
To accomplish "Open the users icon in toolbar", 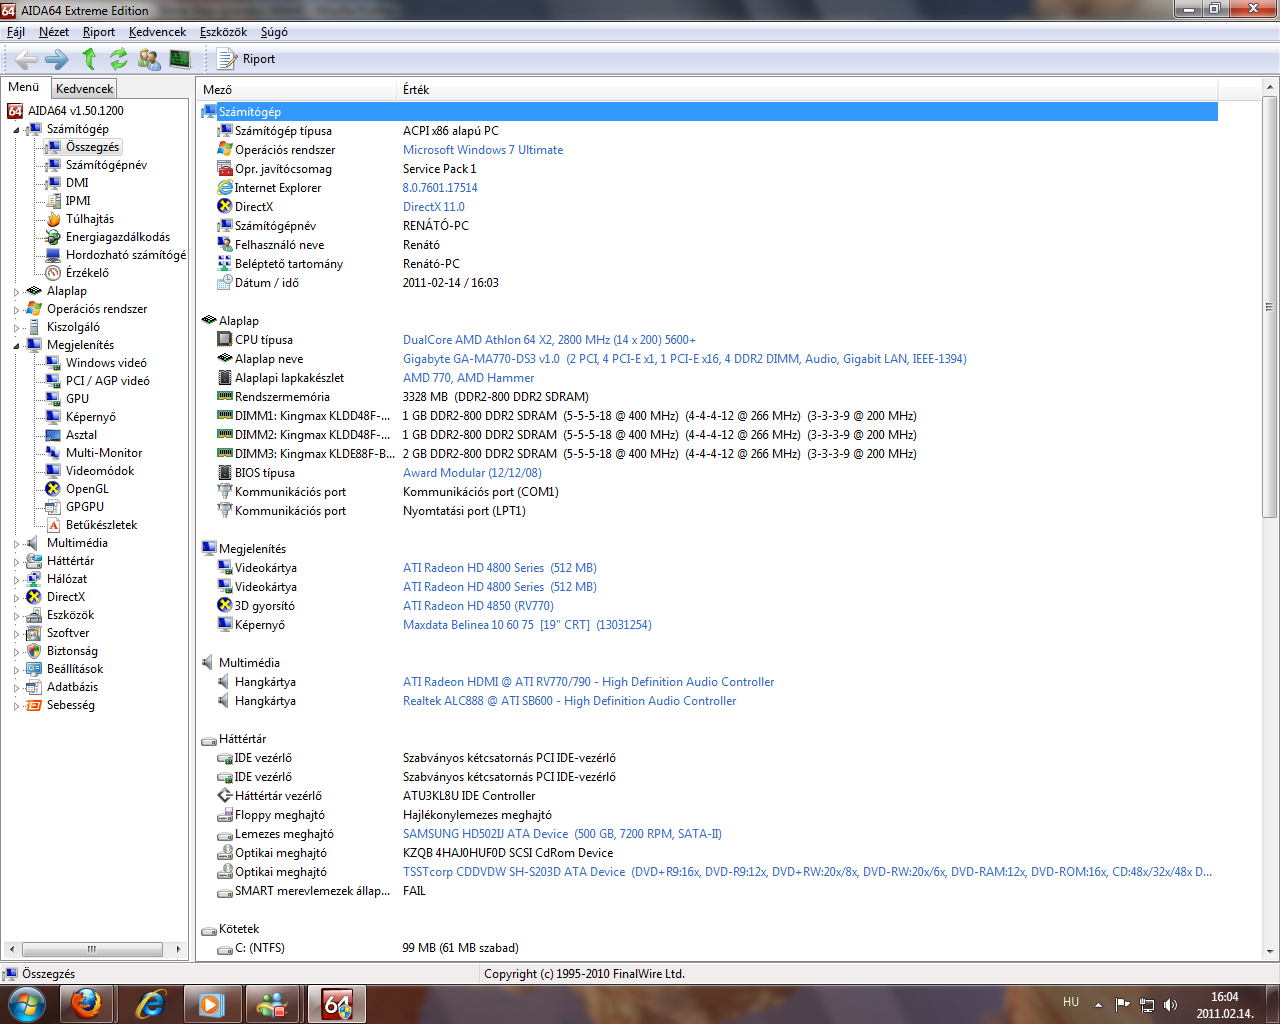I will (x=149, y=59).
